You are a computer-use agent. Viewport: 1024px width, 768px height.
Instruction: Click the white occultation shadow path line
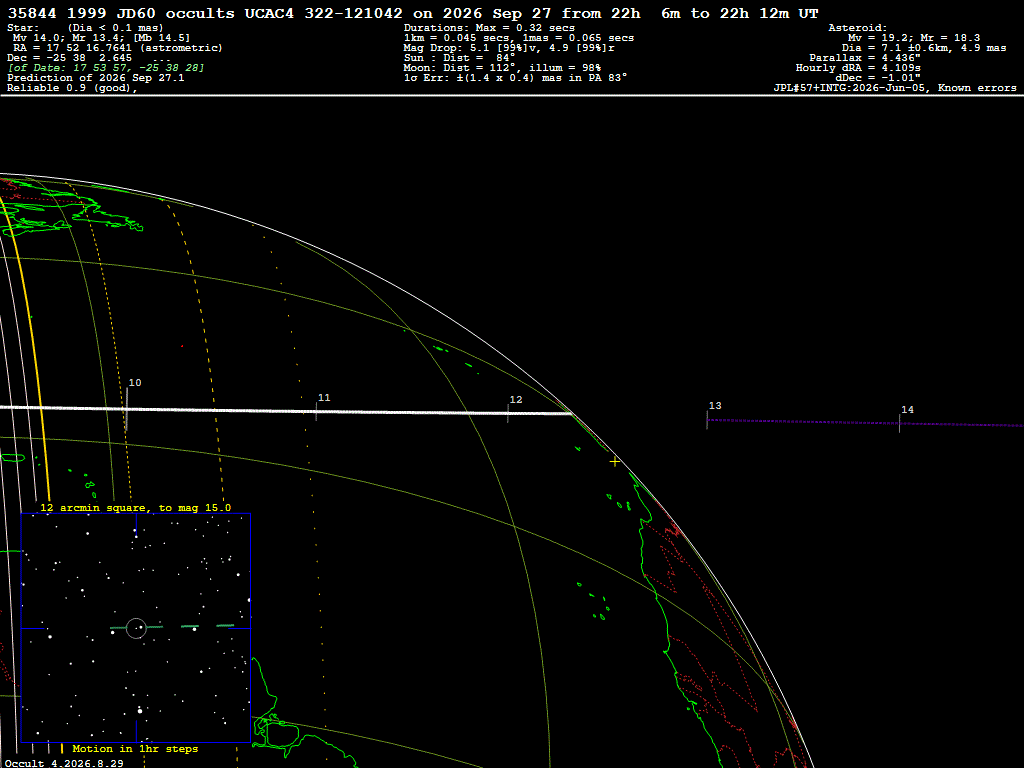286,410
